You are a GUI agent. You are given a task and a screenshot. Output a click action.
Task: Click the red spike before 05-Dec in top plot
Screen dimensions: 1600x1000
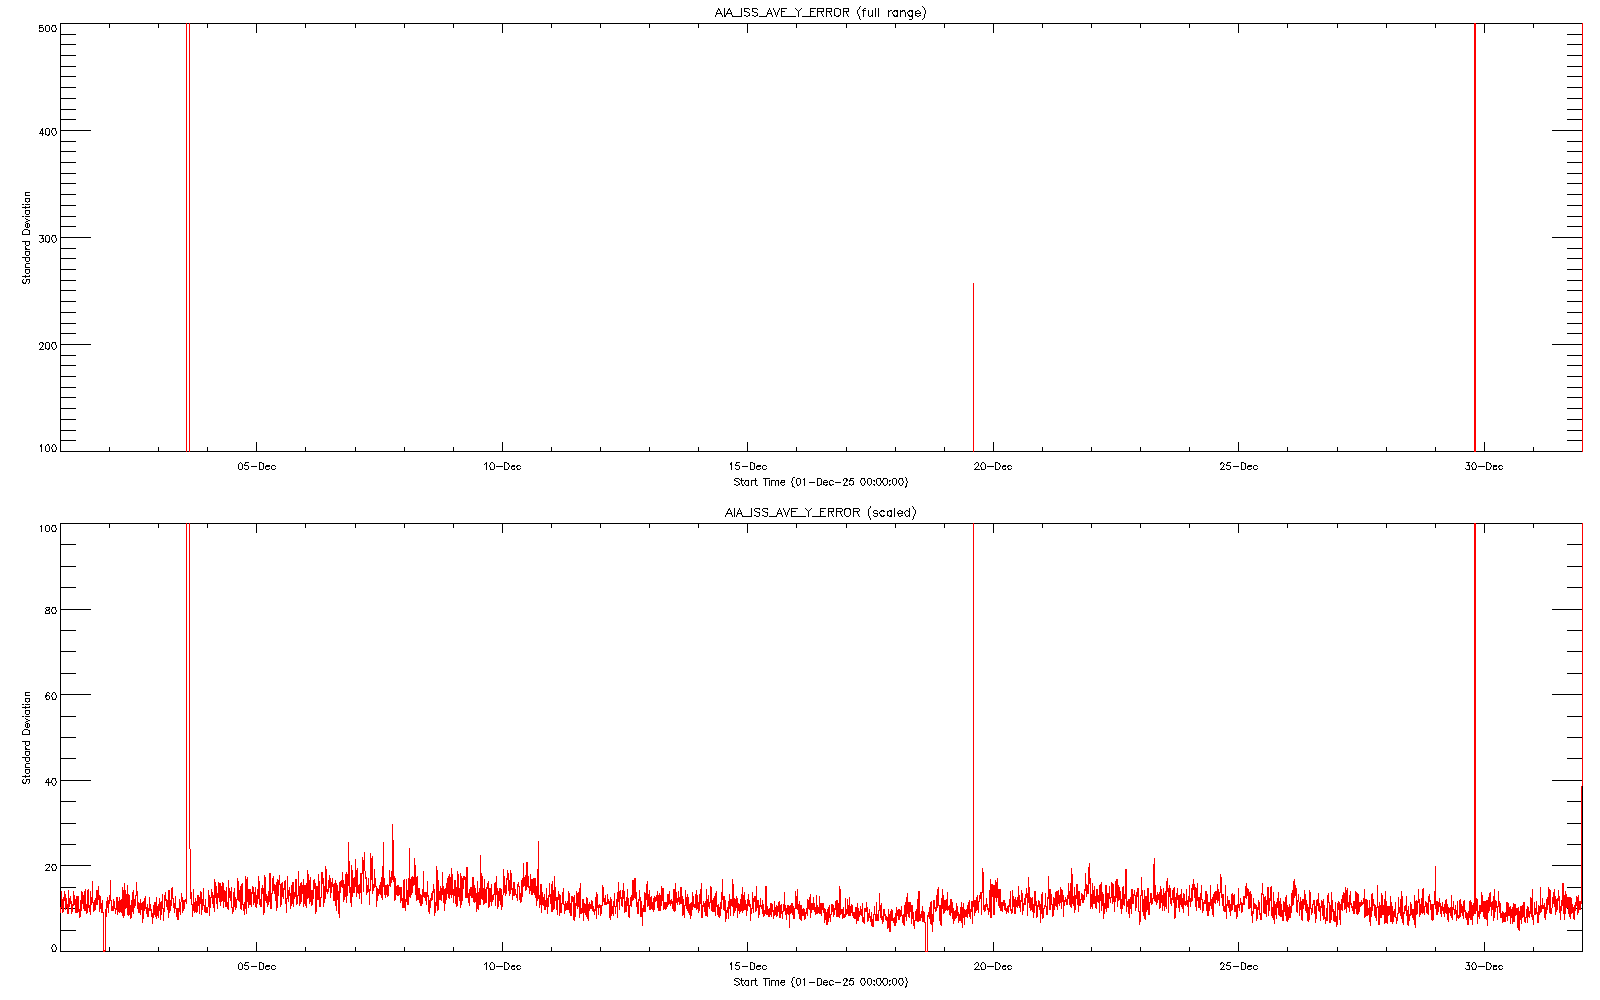187,240
